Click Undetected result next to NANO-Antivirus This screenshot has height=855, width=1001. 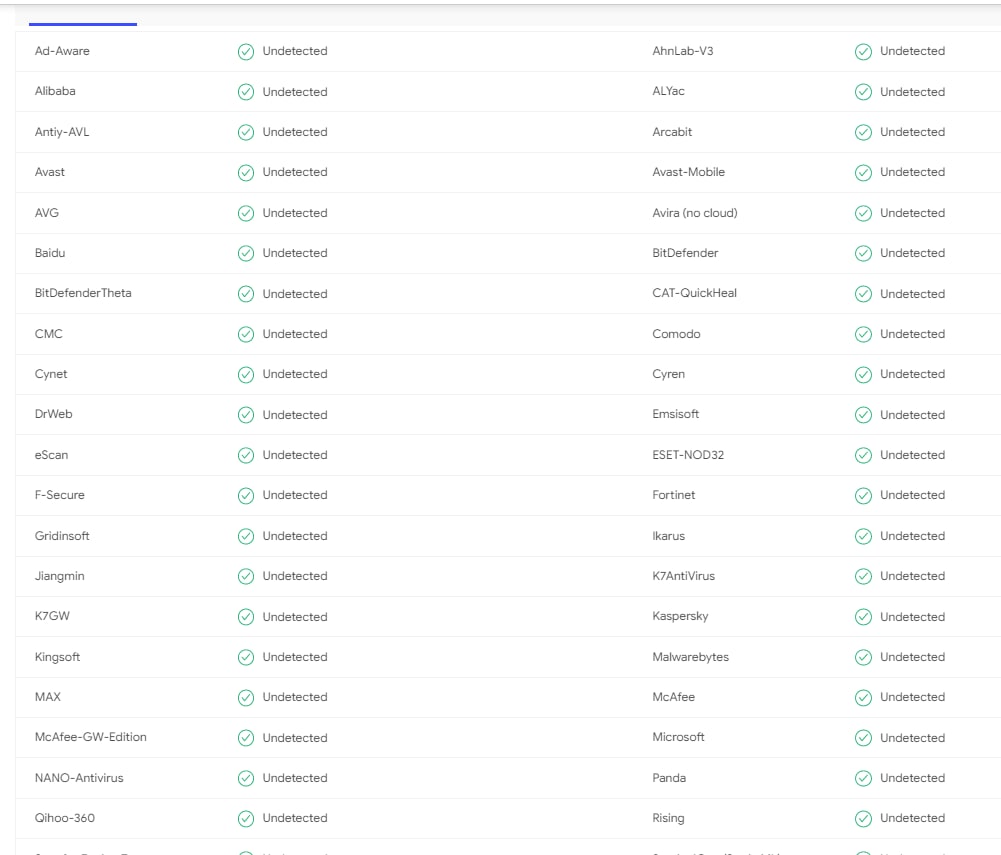(x=295, y=778)
